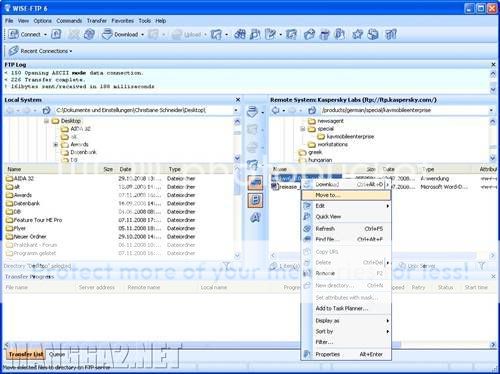Viewport: 500px width, 374px height.
Task: Close the Transfer Progress panel
Action: (493, 276)
